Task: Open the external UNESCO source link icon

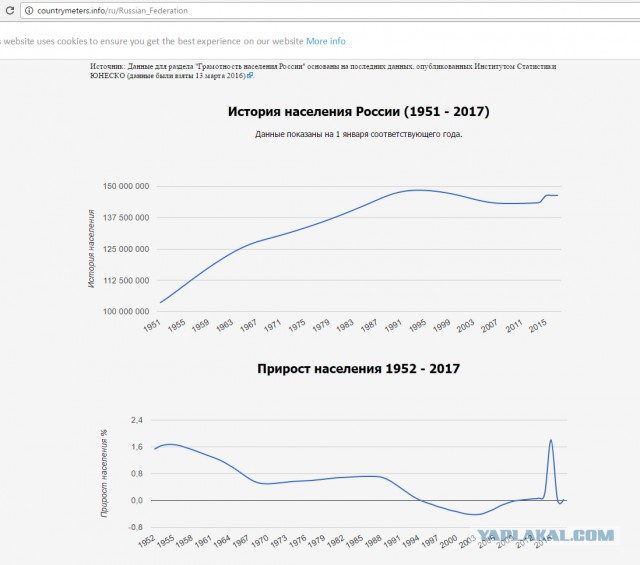Action: [250, 76]
